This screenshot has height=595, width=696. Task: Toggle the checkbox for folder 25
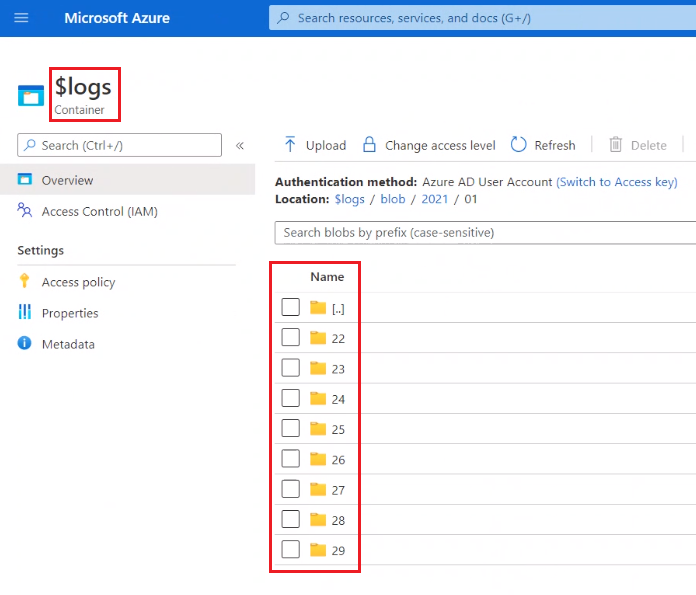coord(290,428)
